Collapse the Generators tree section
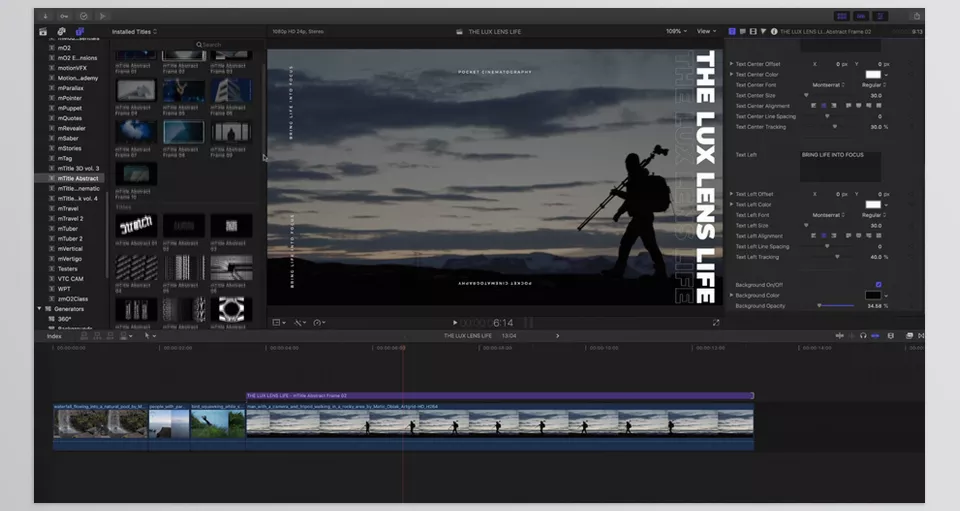The image size is (960, 511). (x=40, y=309)
